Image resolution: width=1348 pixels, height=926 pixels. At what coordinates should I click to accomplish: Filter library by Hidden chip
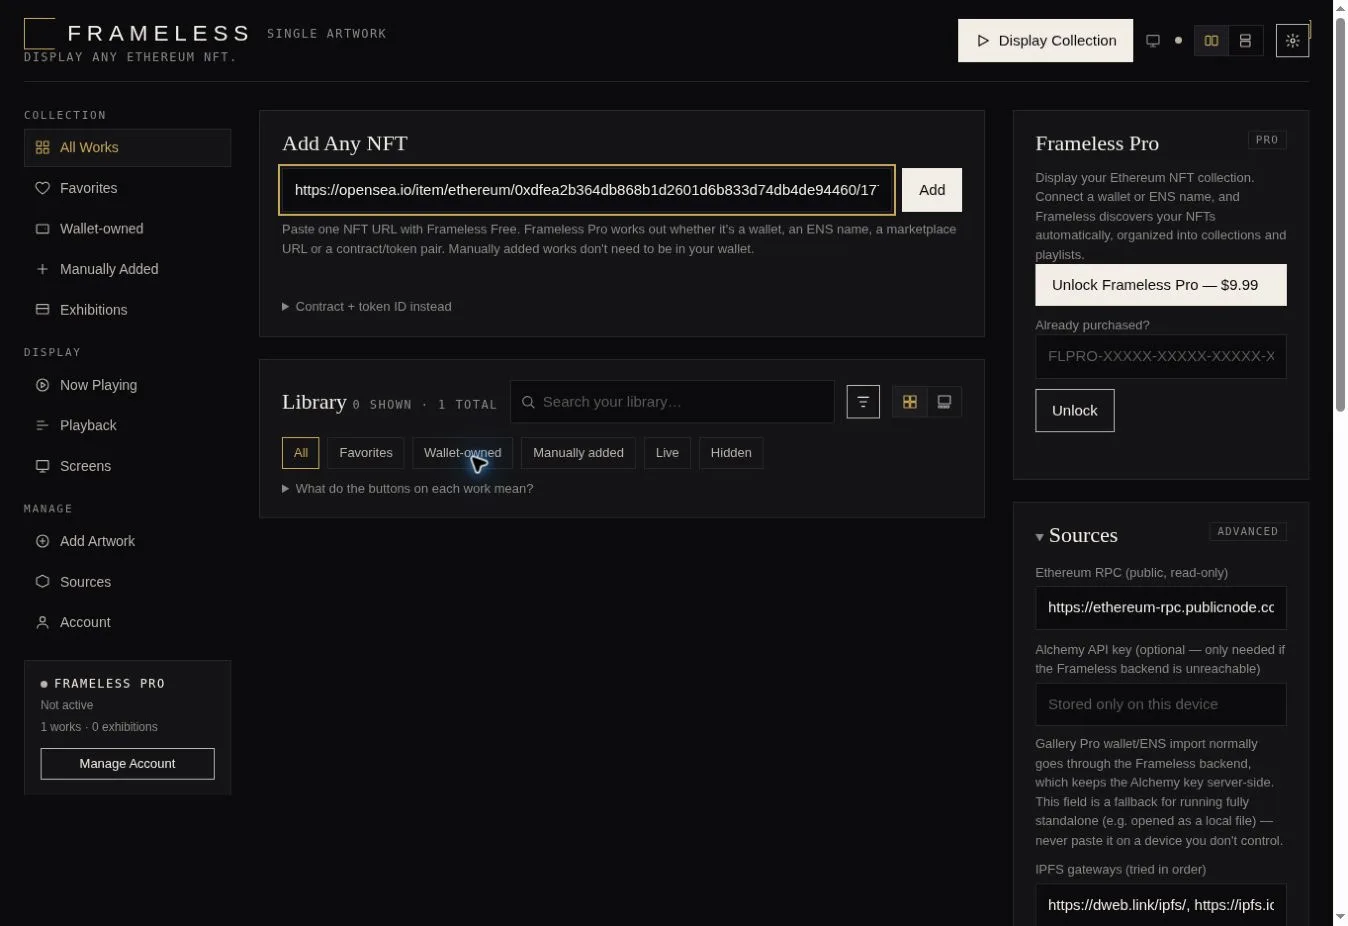click(x=731, y=453)
